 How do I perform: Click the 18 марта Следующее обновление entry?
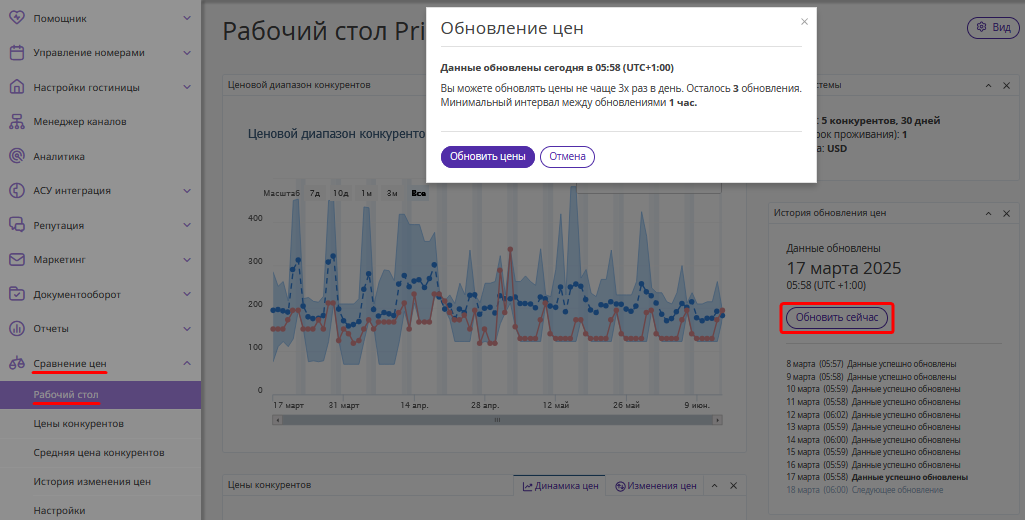pyautogui.click(x=865, y=490)
